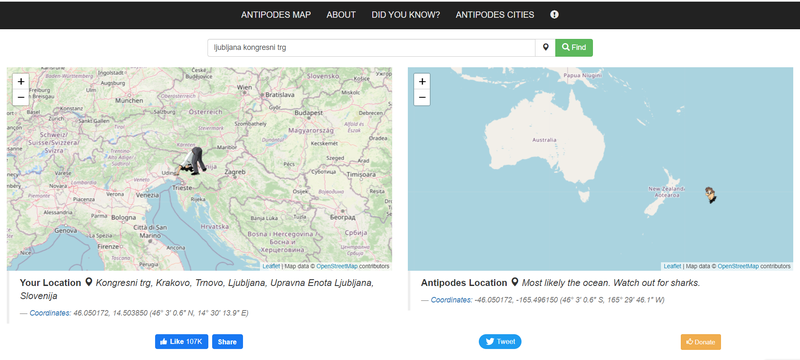Image resolution: width=800 pixels, height=360 pixels.
Task: Open the Did You Know? page
Action: [x=406, y=15]
